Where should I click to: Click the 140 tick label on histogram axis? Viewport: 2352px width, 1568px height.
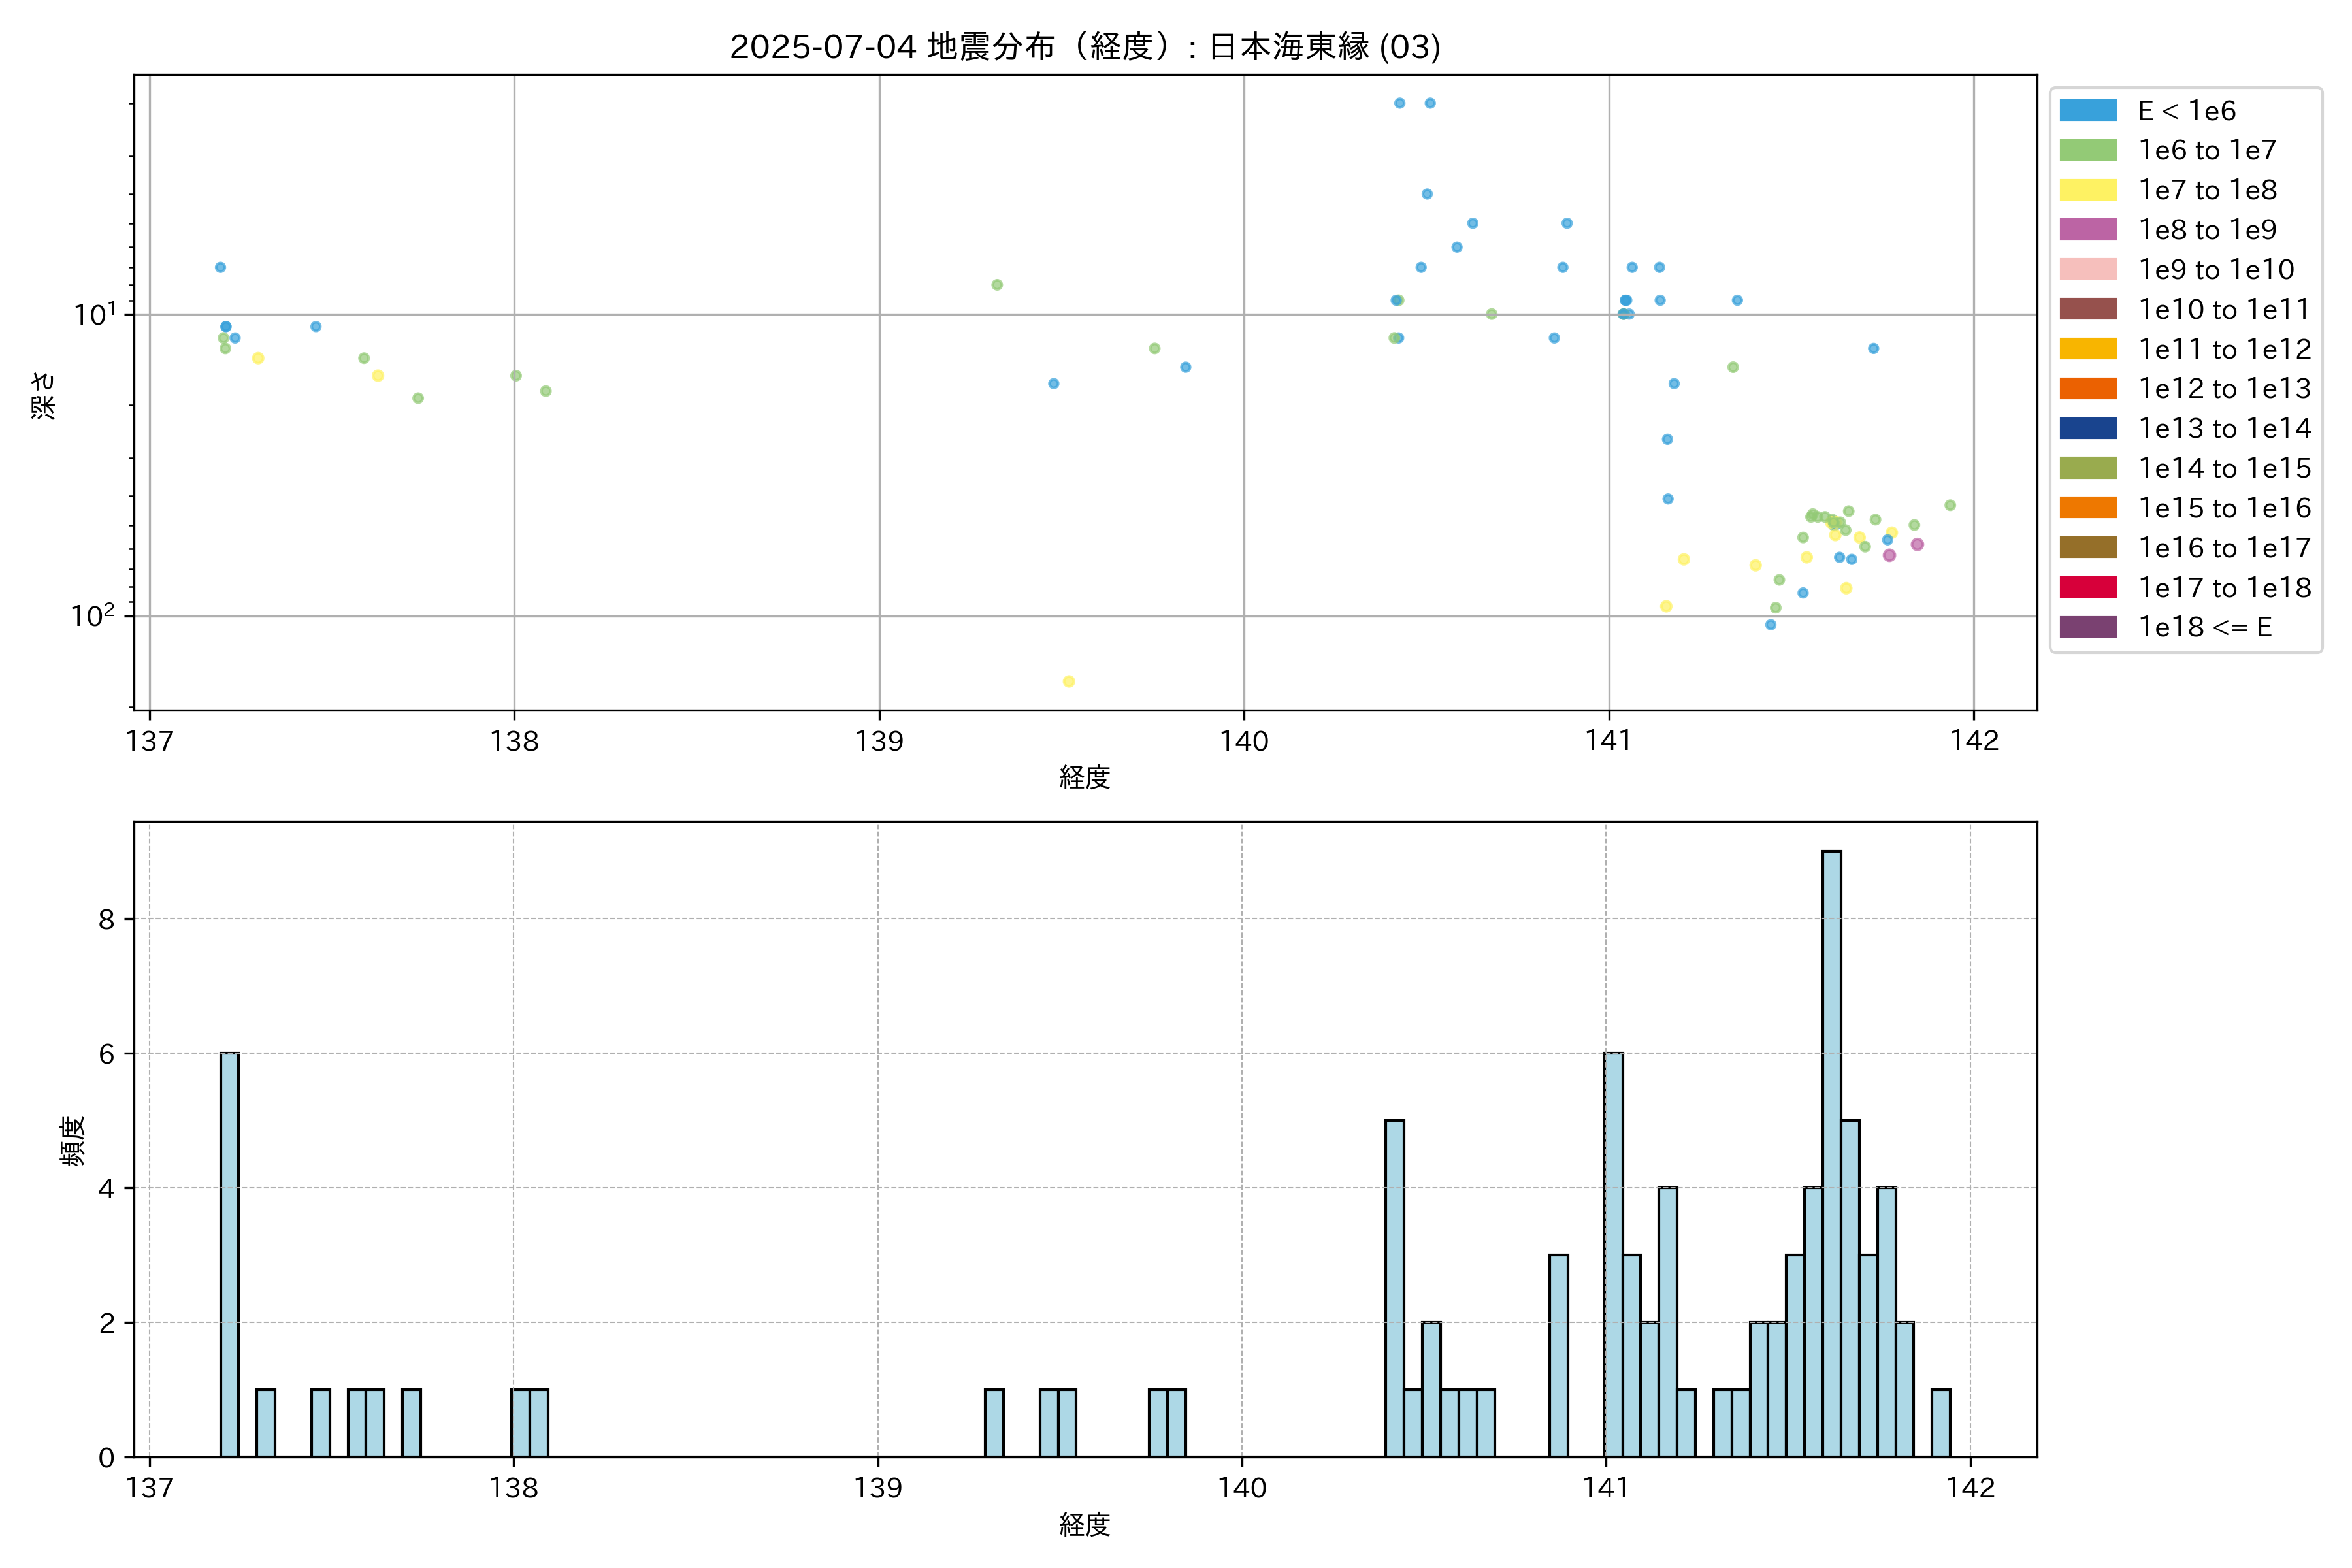point(1242,1488)
